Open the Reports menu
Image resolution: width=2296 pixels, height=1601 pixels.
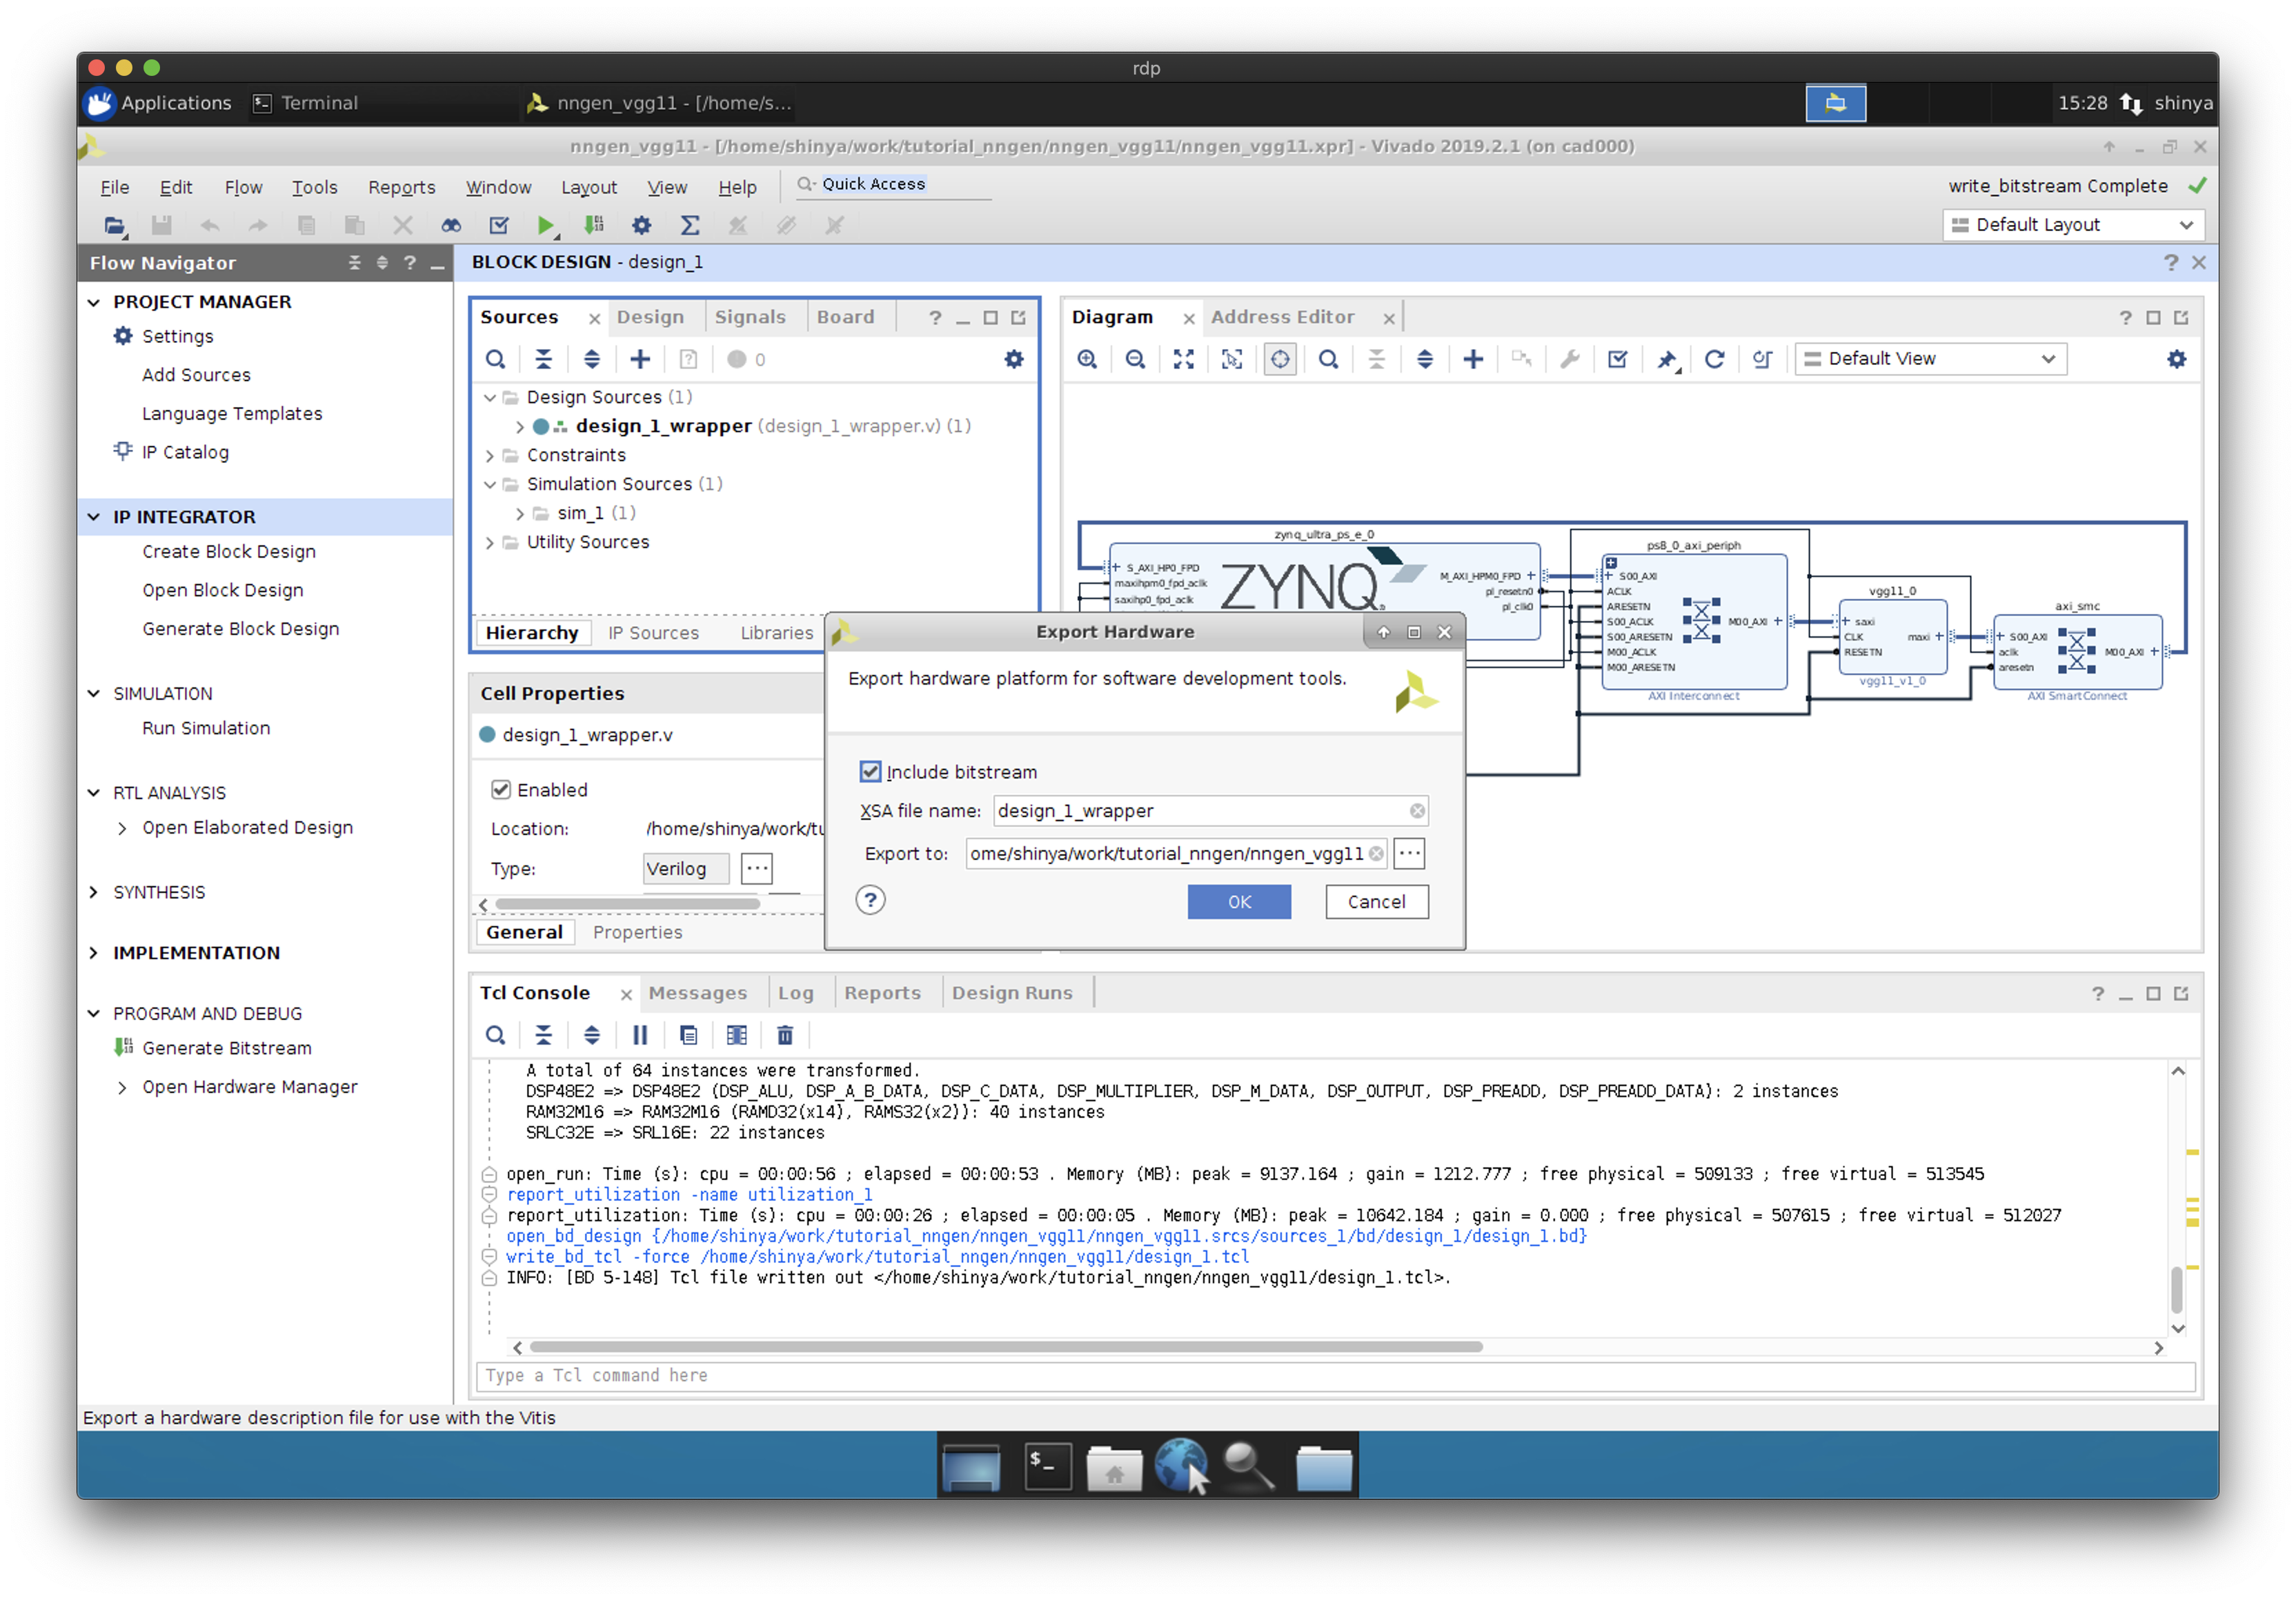point(401,187)
